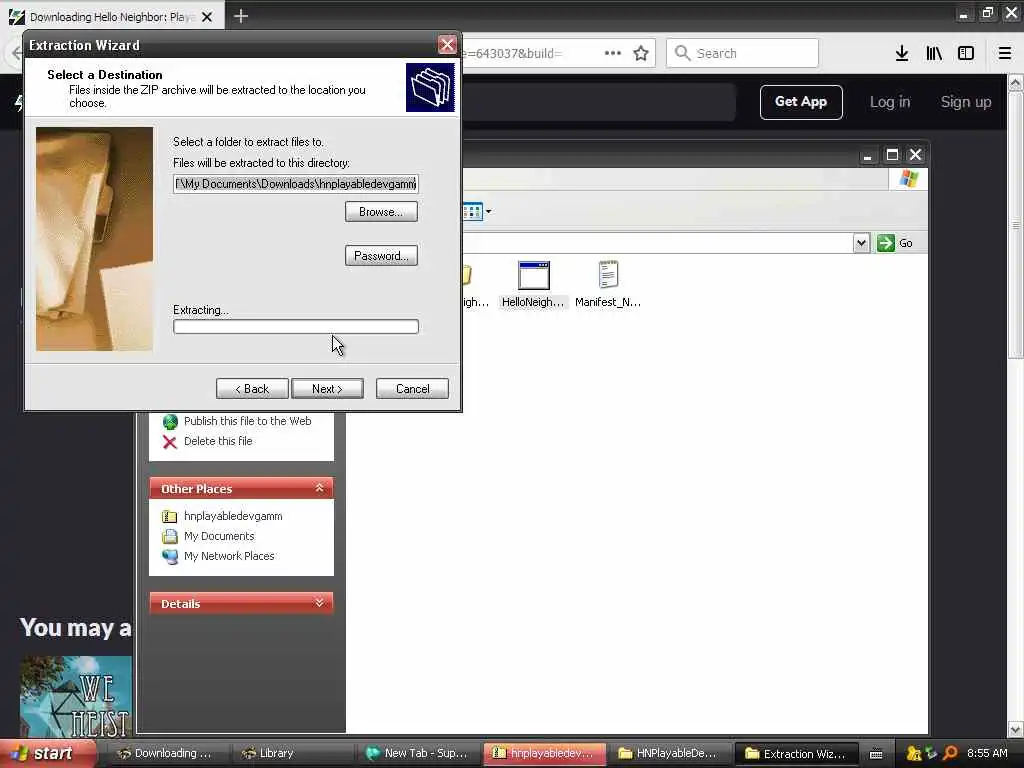The image size is (1024, 768).
Task: Open the Firefox Library icon
Action: (934, 53)
